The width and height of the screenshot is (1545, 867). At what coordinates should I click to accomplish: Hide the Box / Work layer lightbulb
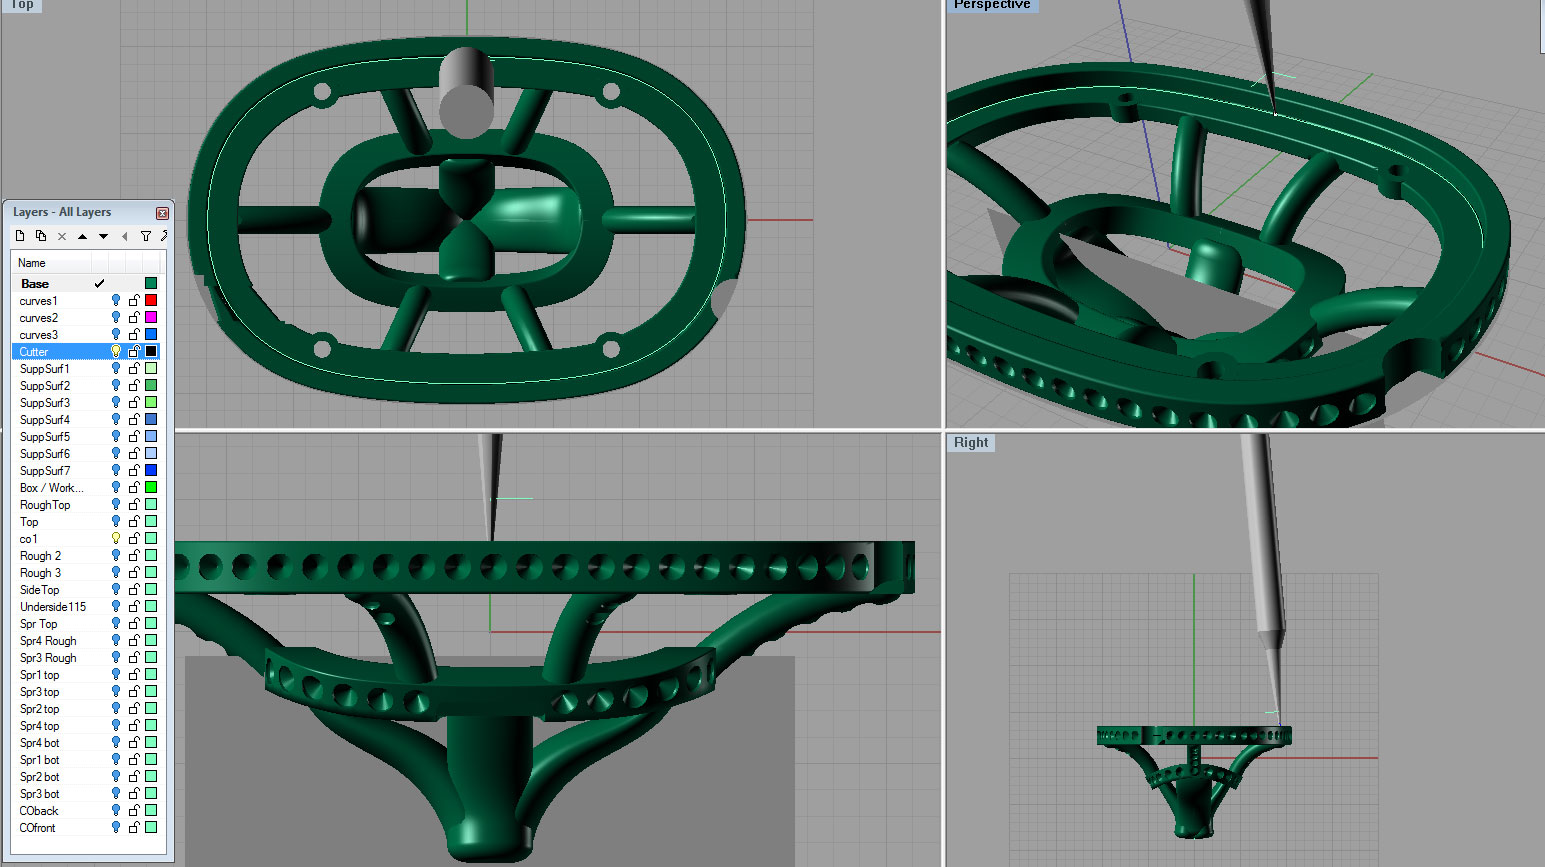(x=116, y=487)
